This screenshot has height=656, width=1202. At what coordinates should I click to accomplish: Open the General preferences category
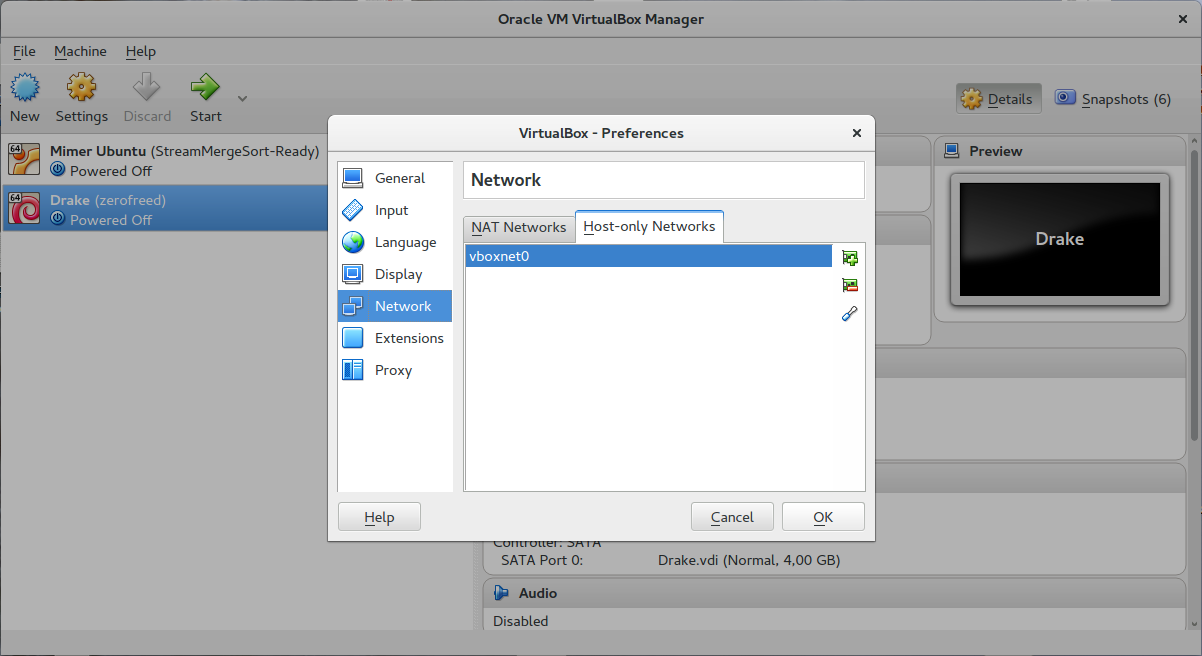(395, 178)
